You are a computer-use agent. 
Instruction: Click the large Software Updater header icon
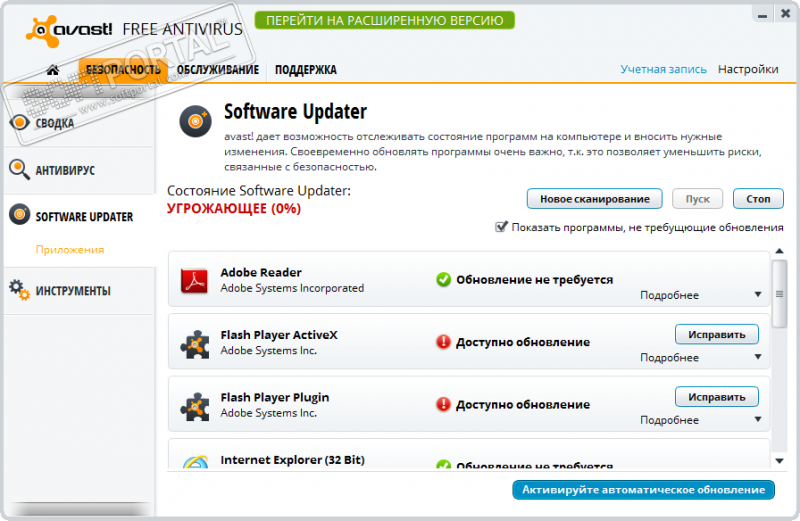pyautogui.click(x=195, y=121)
